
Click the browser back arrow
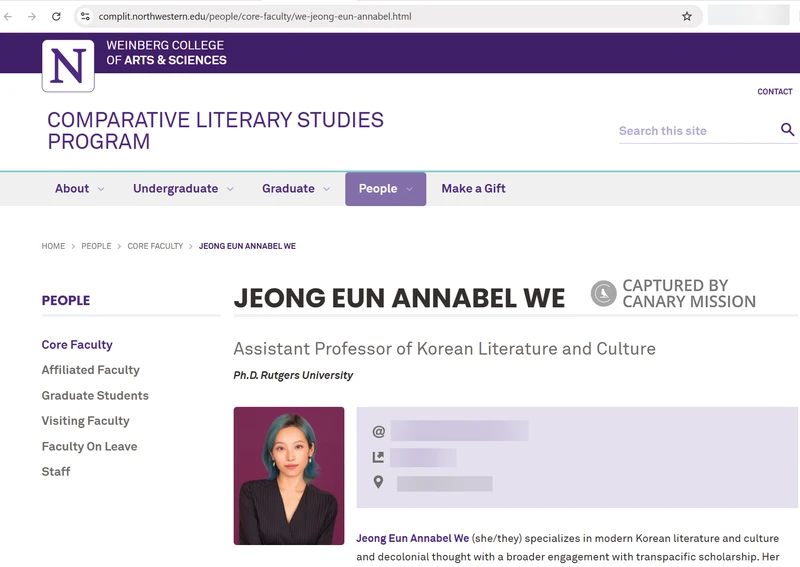coord(9,17)
